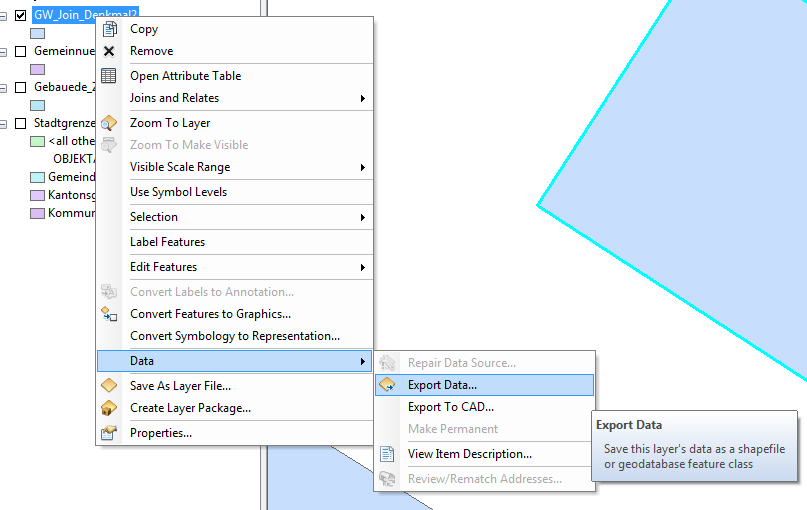Select the Kantonsg legend entry in Stadtgrenze
Screen dimensions: 807x510
point(70,195)
